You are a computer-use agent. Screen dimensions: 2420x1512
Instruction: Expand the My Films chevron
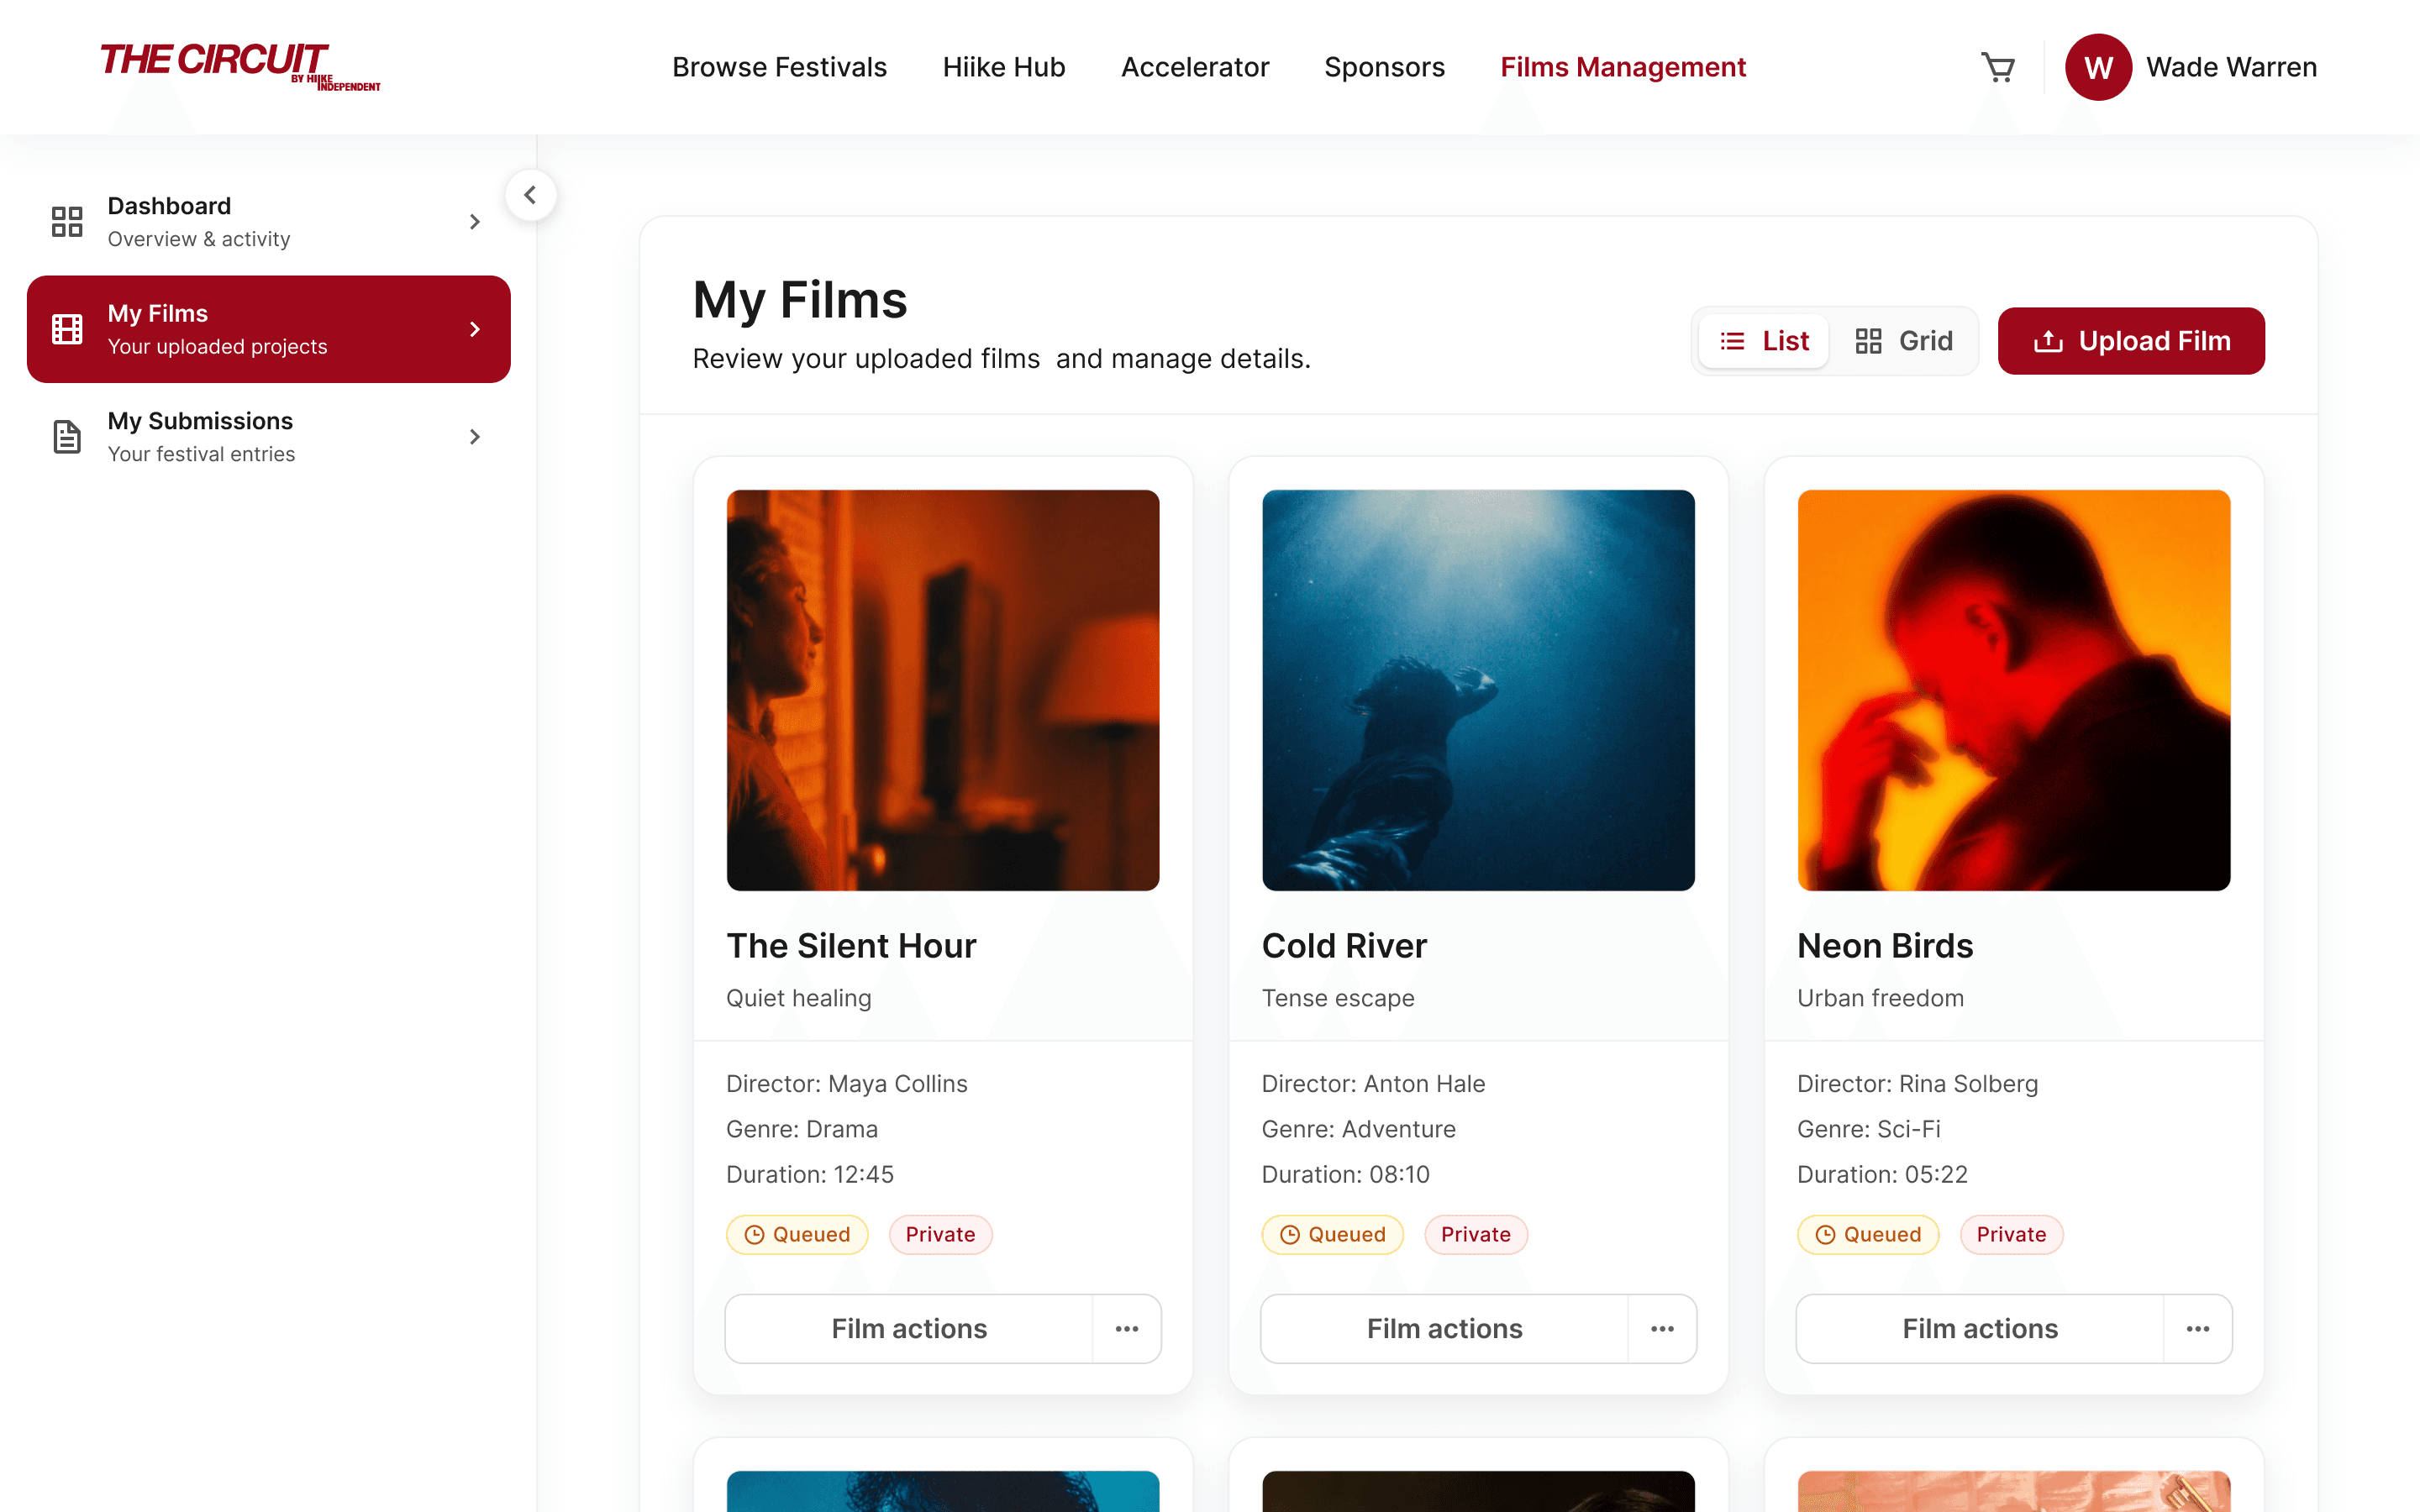click(475, 329)
